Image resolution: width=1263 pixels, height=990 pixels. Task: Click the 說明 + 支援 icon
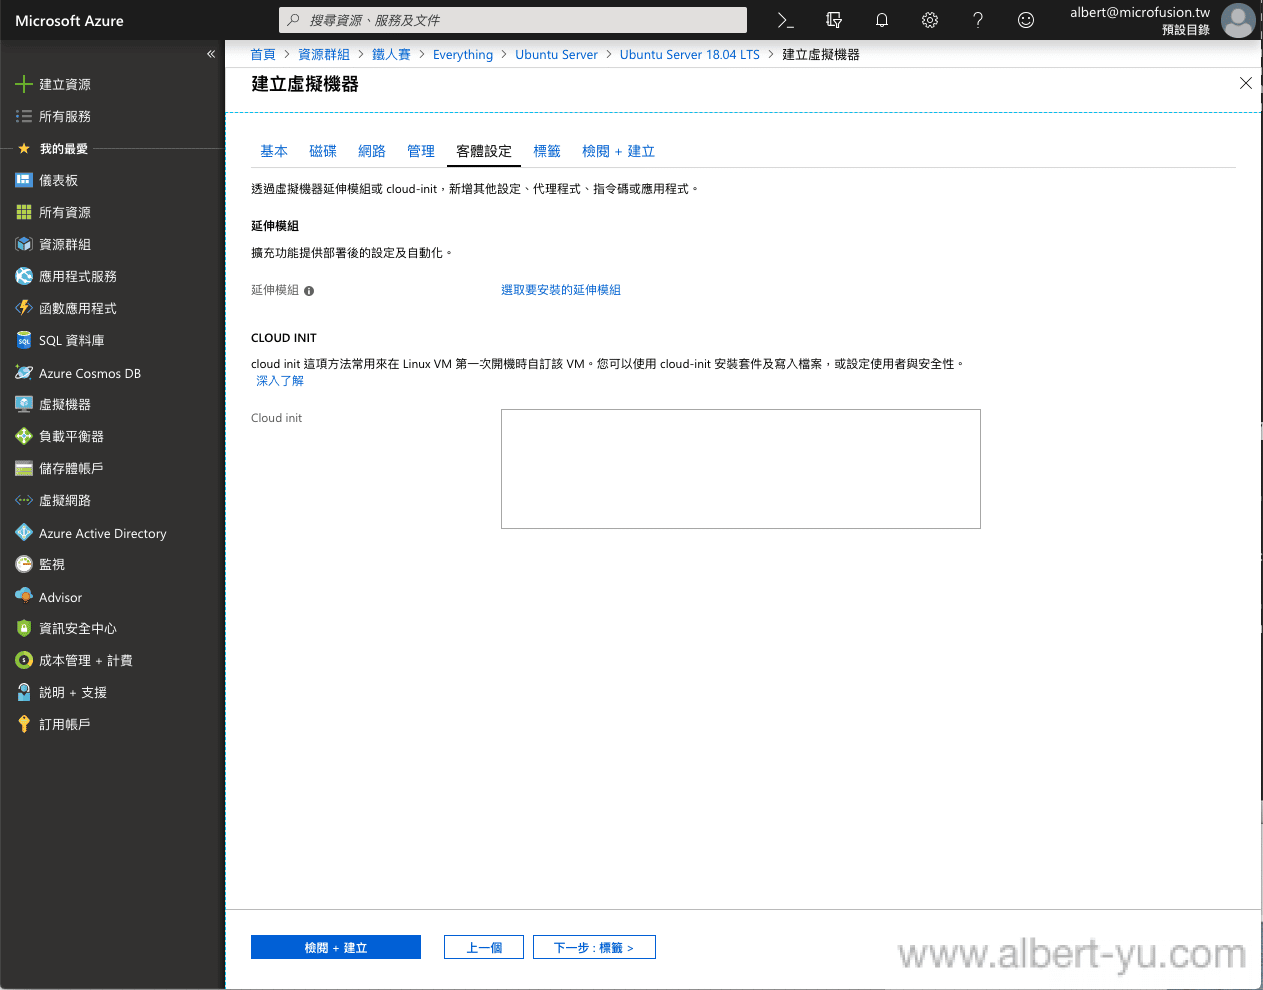point(24,693)
